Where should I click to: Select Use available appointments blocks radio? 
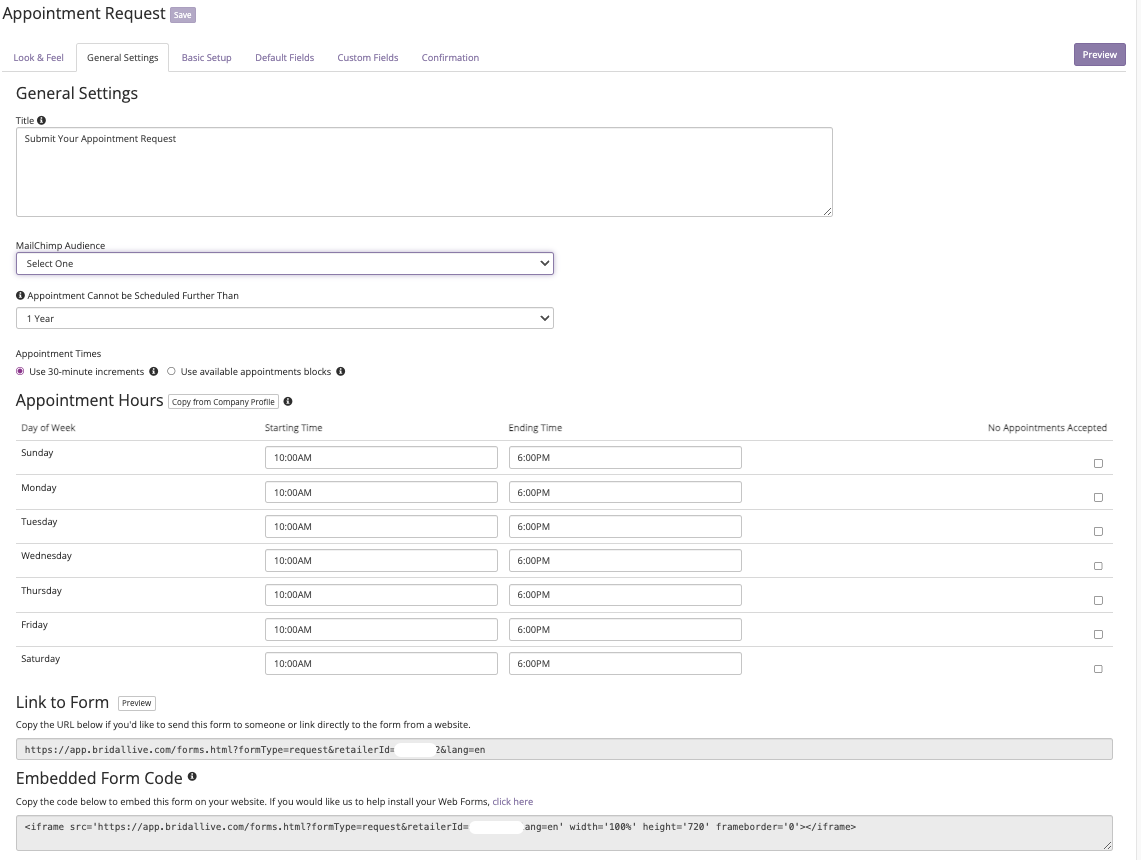click(172, 371)
